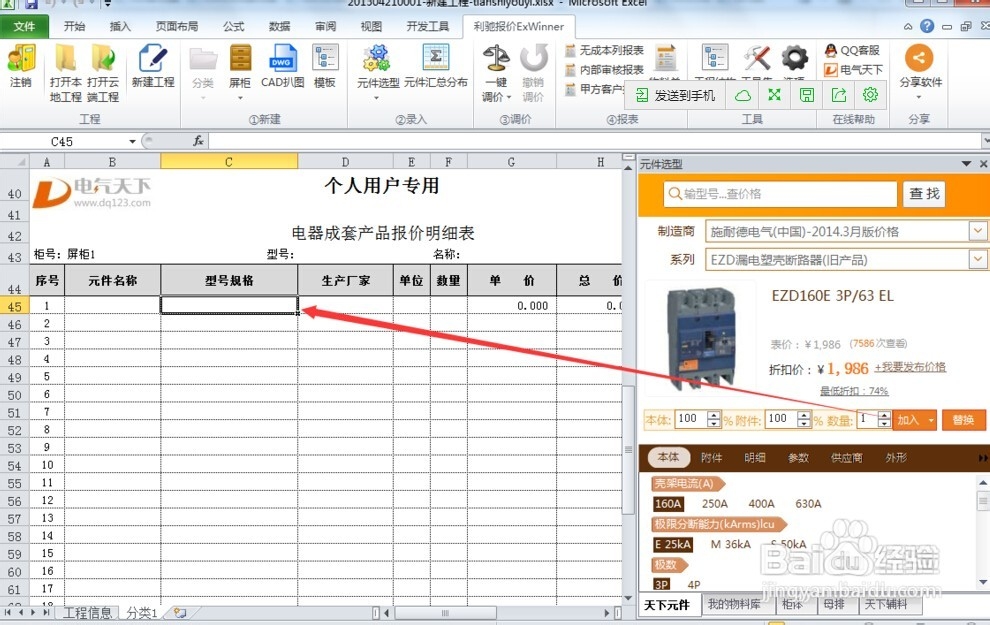Open the 加入 button dropdown arrow
The image size is (990, 625).
(931, 420)
